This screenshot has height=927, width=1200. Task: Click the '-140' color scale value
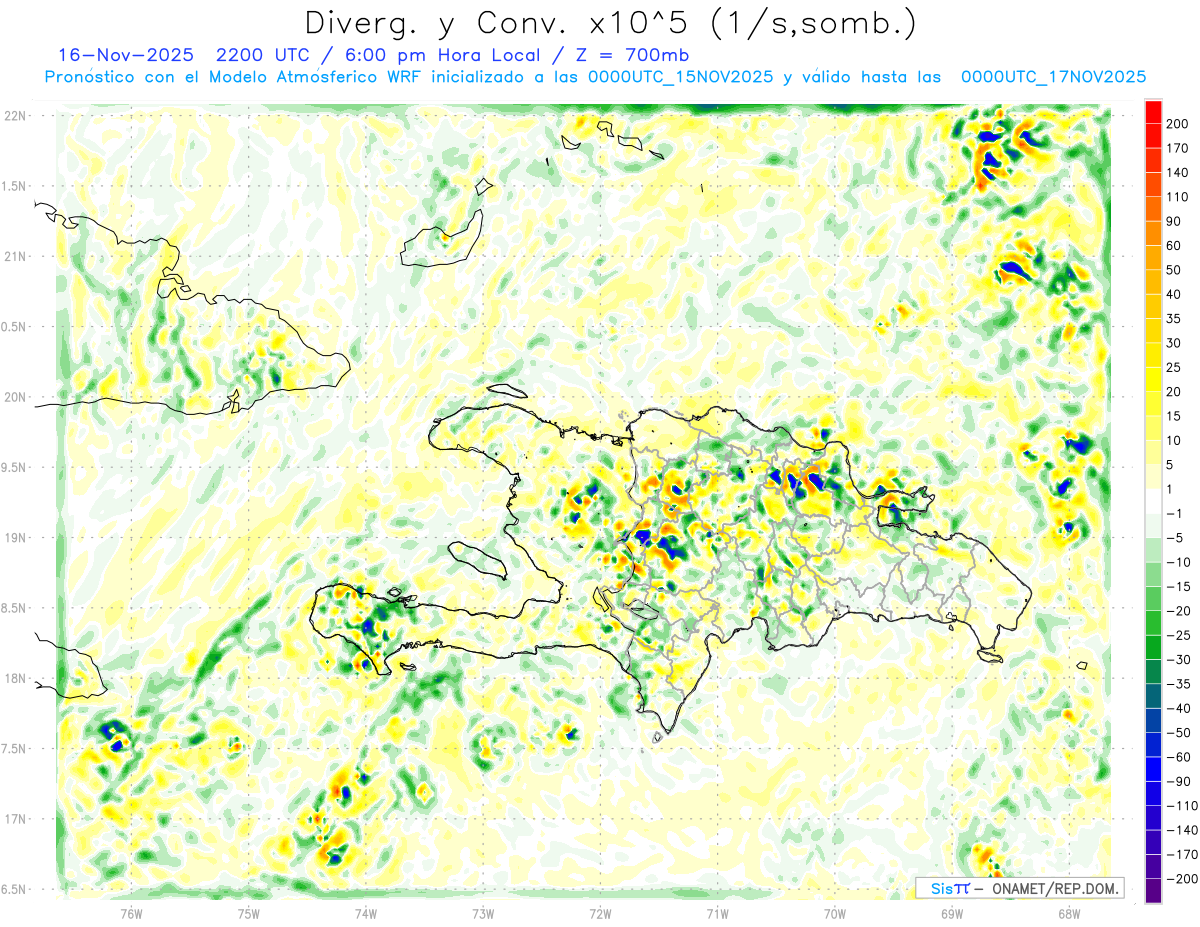[1183, 830]
